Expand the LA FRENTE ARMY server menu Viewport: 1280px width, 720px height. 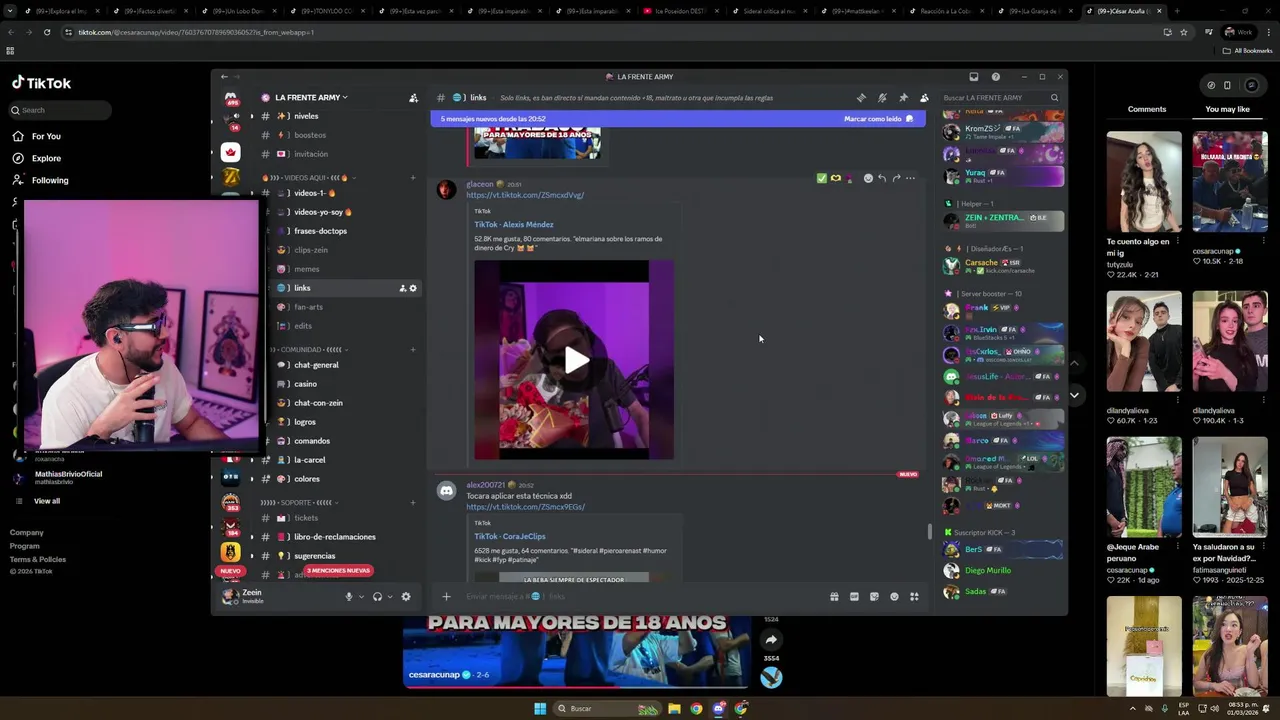click(x=310, y=98)
